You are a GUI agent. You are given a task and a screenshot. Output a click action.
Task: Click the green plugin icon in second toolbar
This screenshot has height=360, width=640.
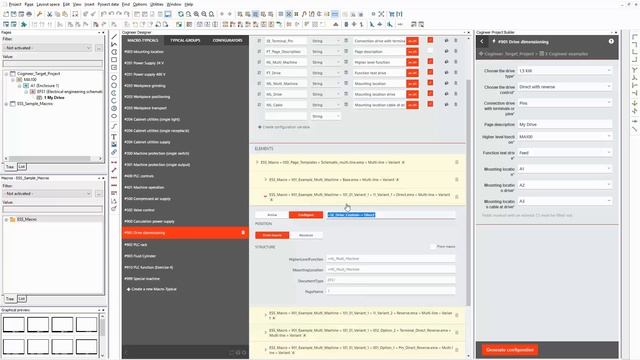24,24
